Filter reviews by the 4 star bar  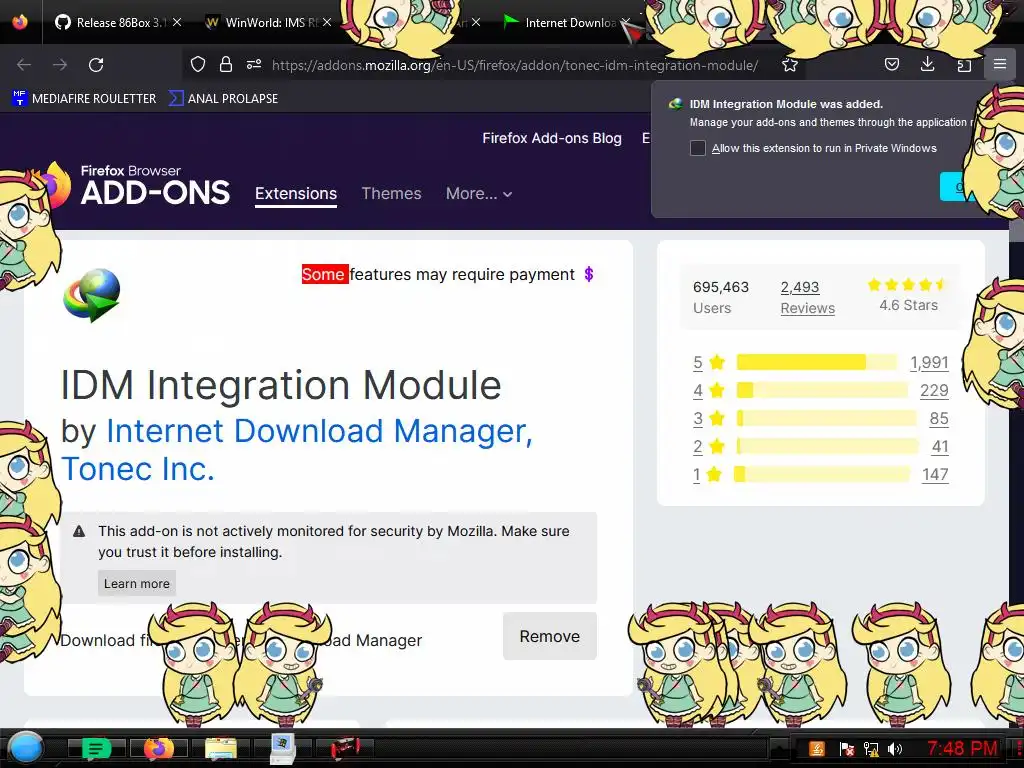(x=822, y=390)
